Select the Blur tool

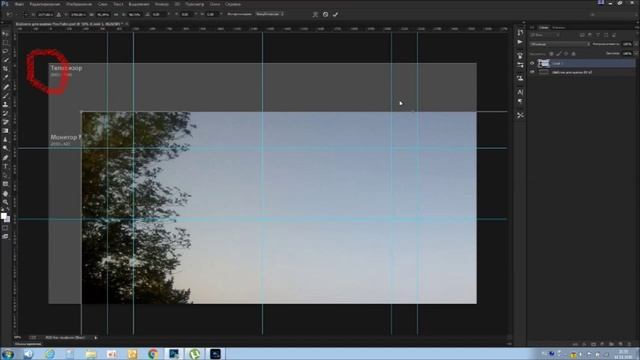click(x=5, y=140)
